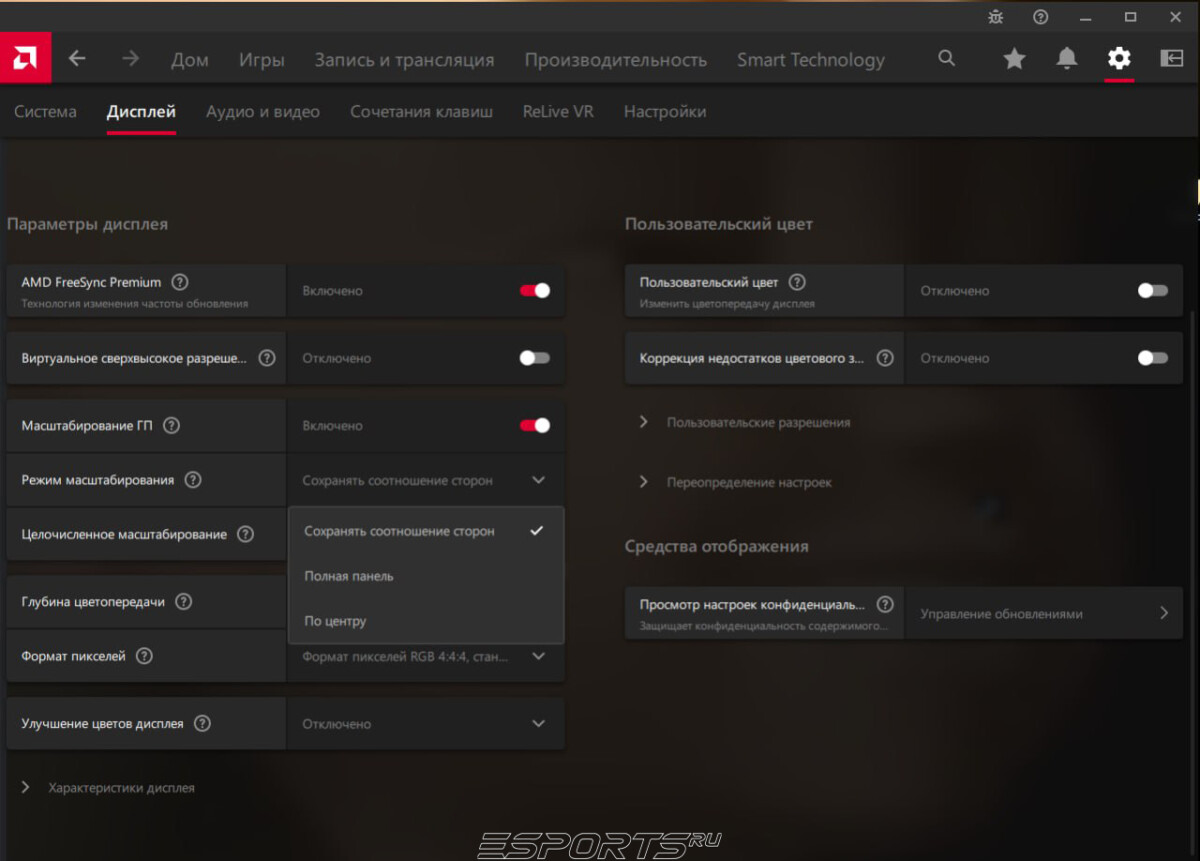The height and width of the screenshot is (861, 1200).
Task: Select По центру option
Action: coord(426,621)
